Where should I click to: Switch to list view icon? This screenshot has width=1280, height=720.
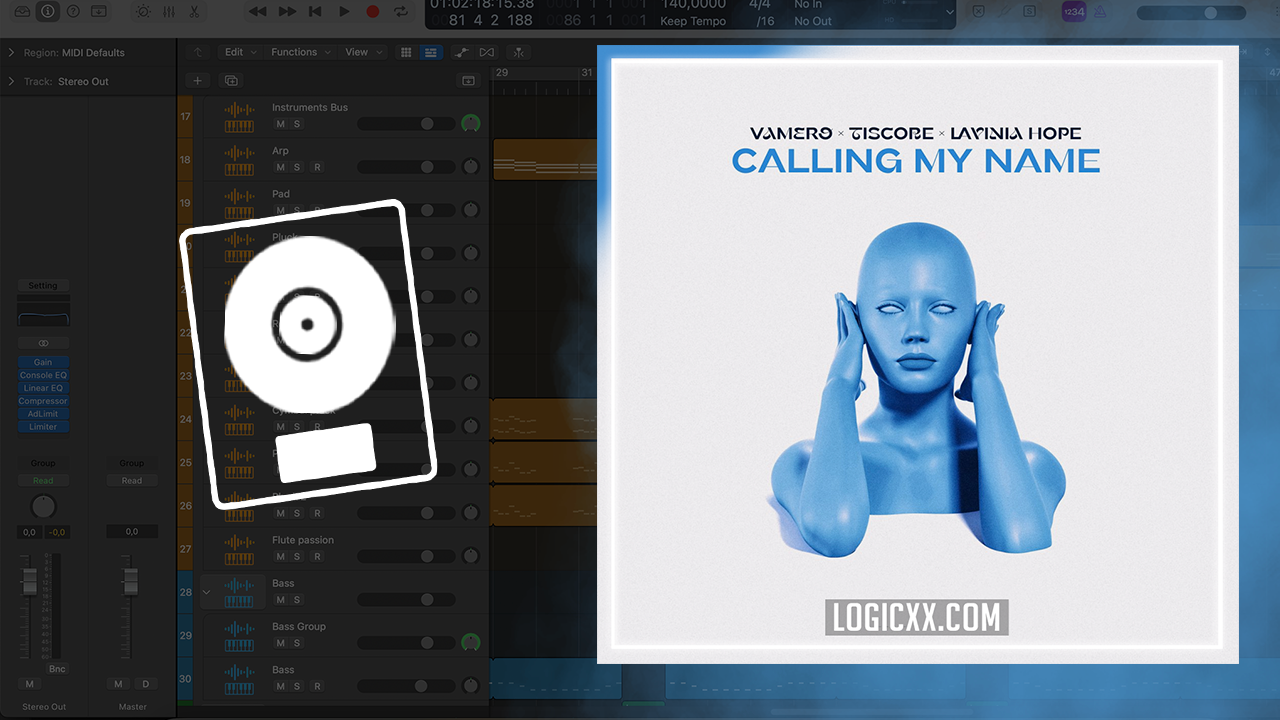pos(430,52)
